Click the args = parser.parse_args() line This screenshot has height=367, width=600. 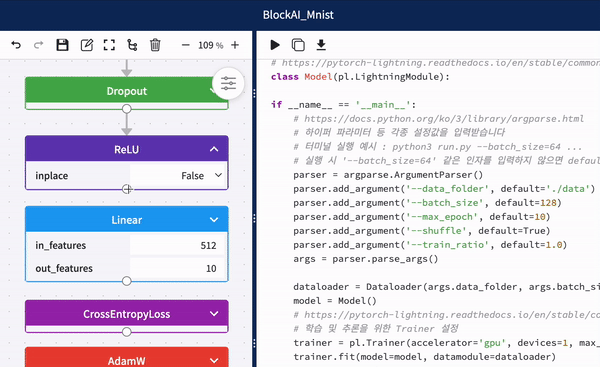[365, 259]
